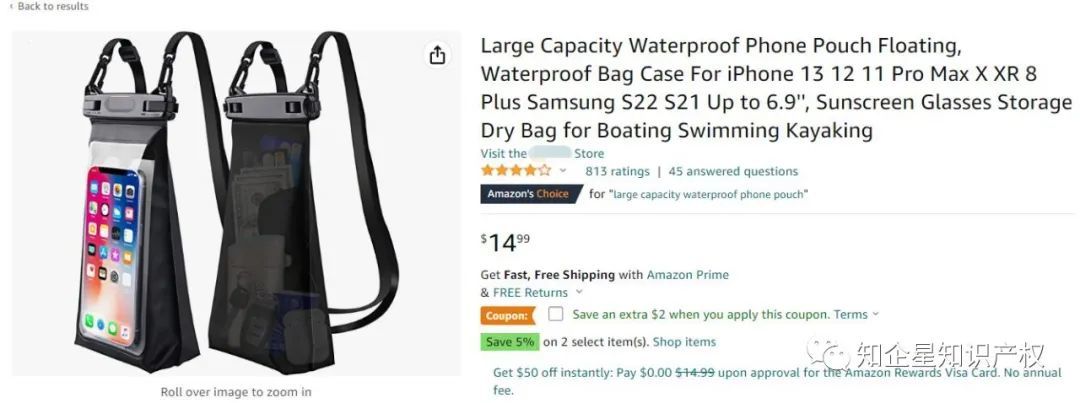Click the orange Coupon badge
The image size is (1080, 403).
coord(507,314)
